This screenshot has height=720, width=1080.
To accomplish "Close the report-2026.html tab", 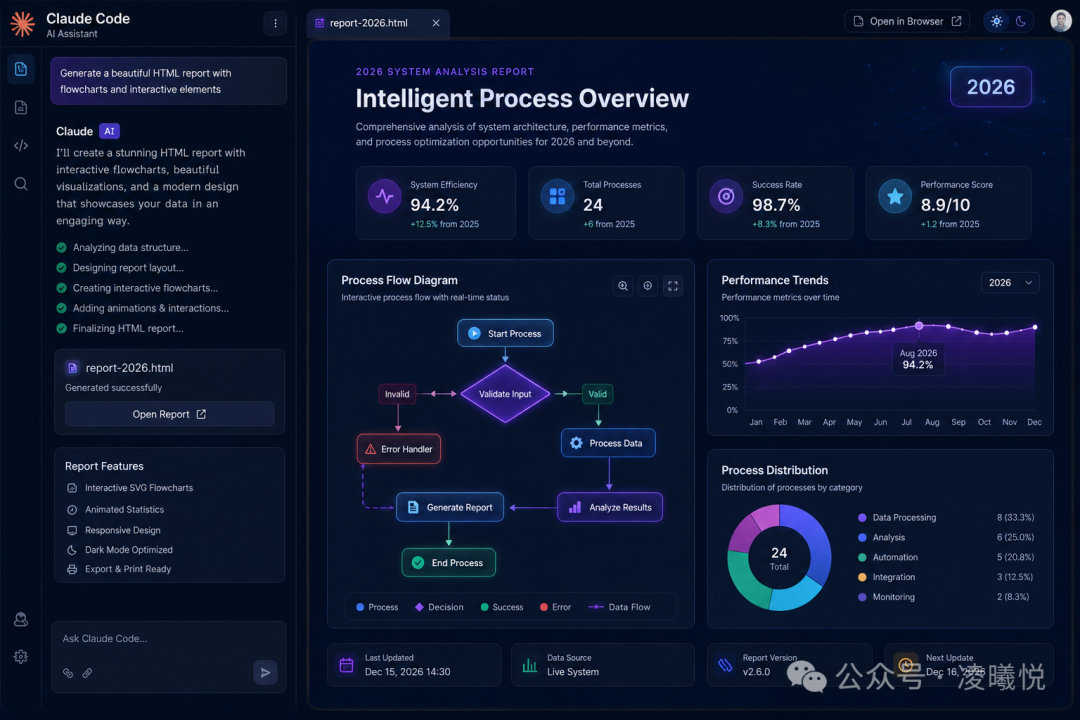I will pyautogui.click(x=436, y=23).
